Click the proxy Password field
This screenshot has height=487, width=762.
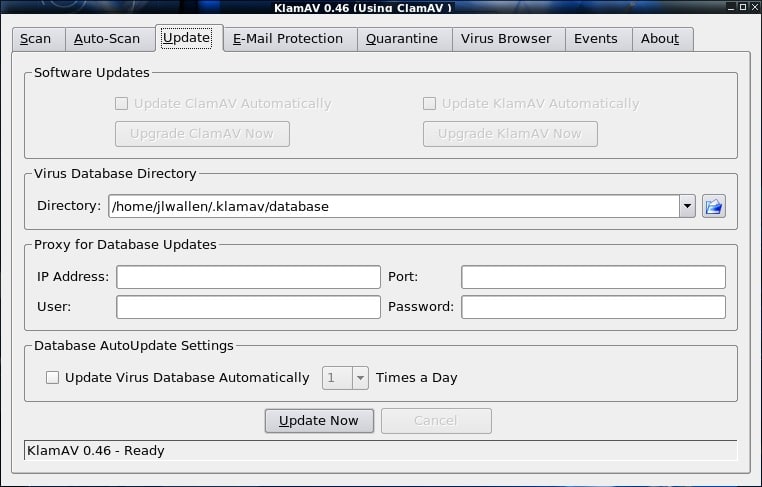(x=593, y=307)
